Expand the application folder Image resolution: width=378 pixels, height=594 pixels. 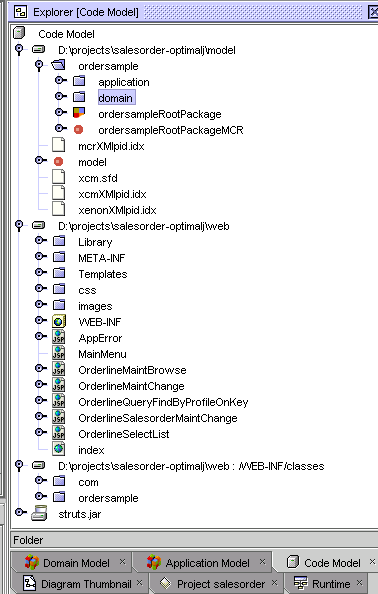[61, 80]
